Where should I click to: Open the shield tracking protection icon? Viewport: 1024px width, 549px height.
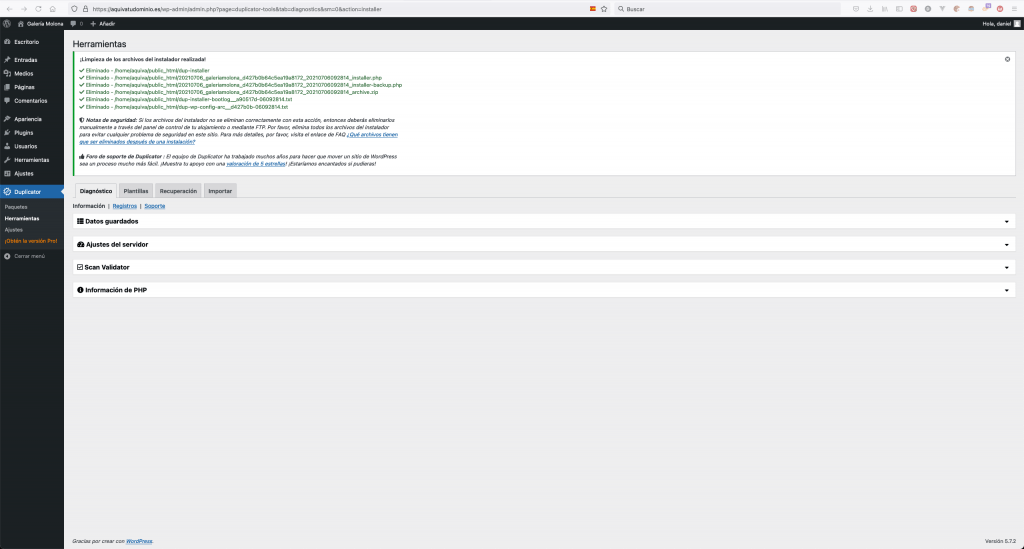74,9
